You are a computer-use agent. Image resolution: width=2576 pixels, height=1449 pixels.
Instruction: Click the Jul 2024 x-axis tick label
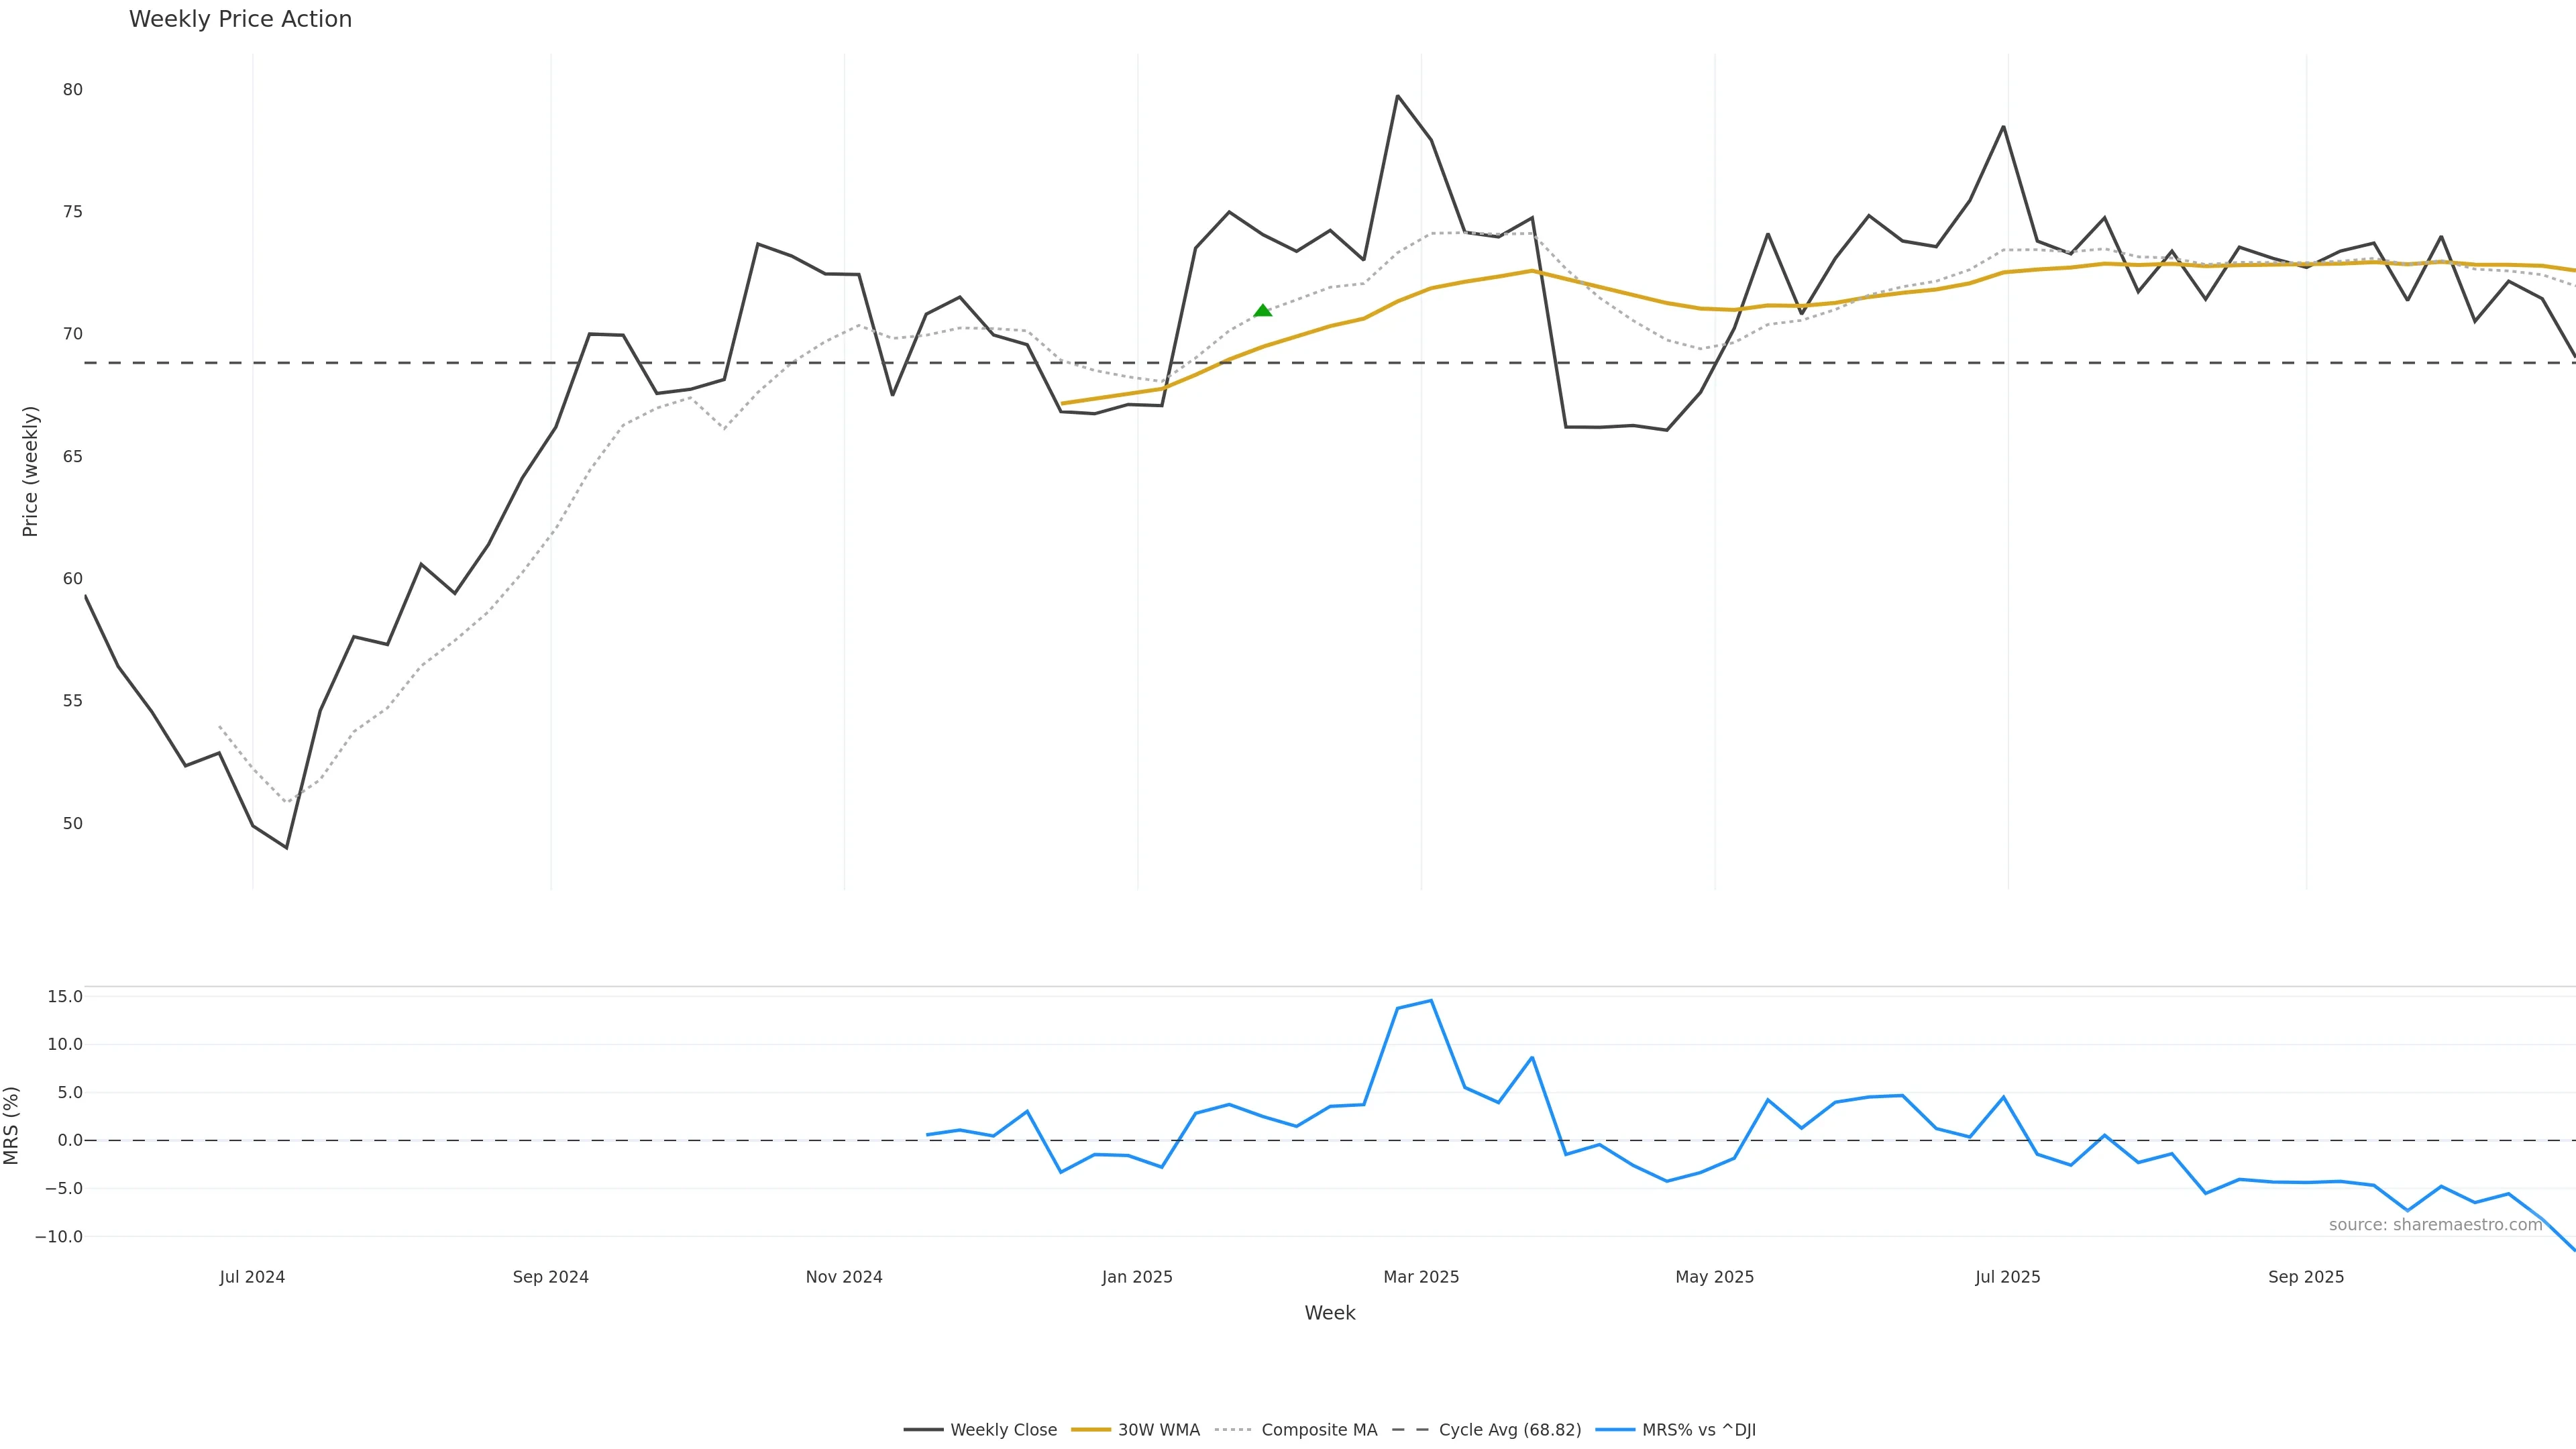pyautogui.click(x=252, y=1277)
